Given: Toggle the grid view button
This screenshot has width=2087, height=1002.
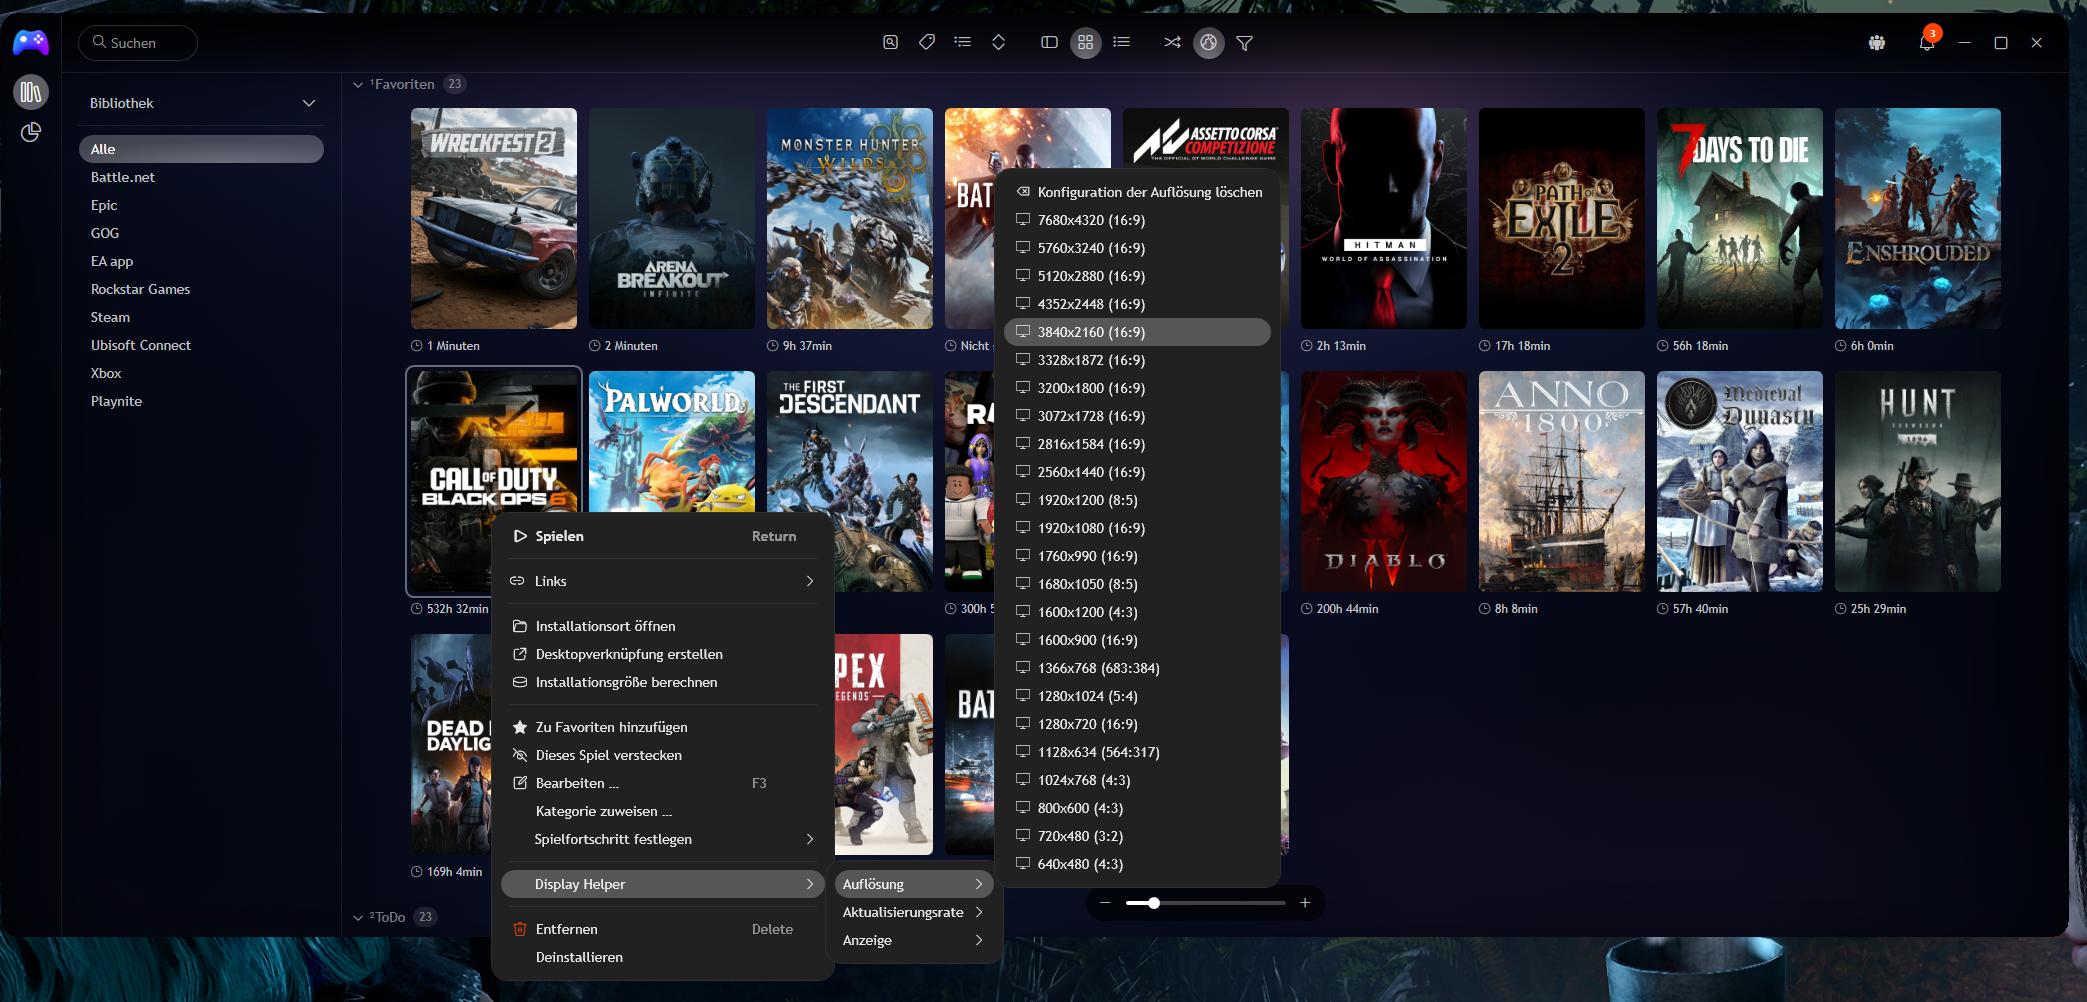Looking at the screenshot, I should 1086,42.
